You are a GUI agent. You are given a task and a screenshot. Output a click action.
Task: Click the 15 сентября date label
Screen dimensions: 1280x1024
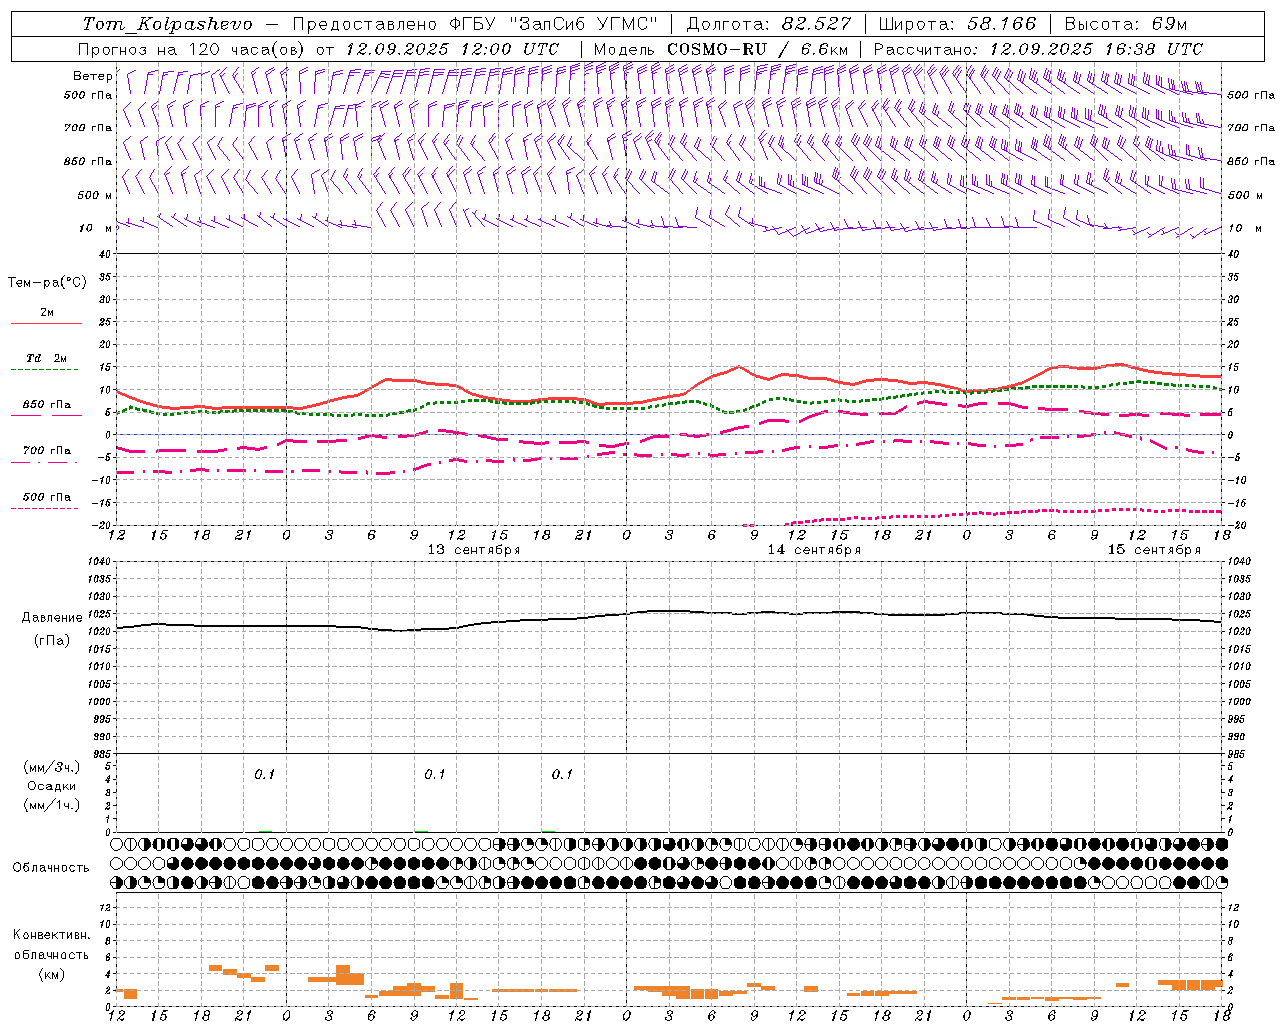pos(1154,550)
